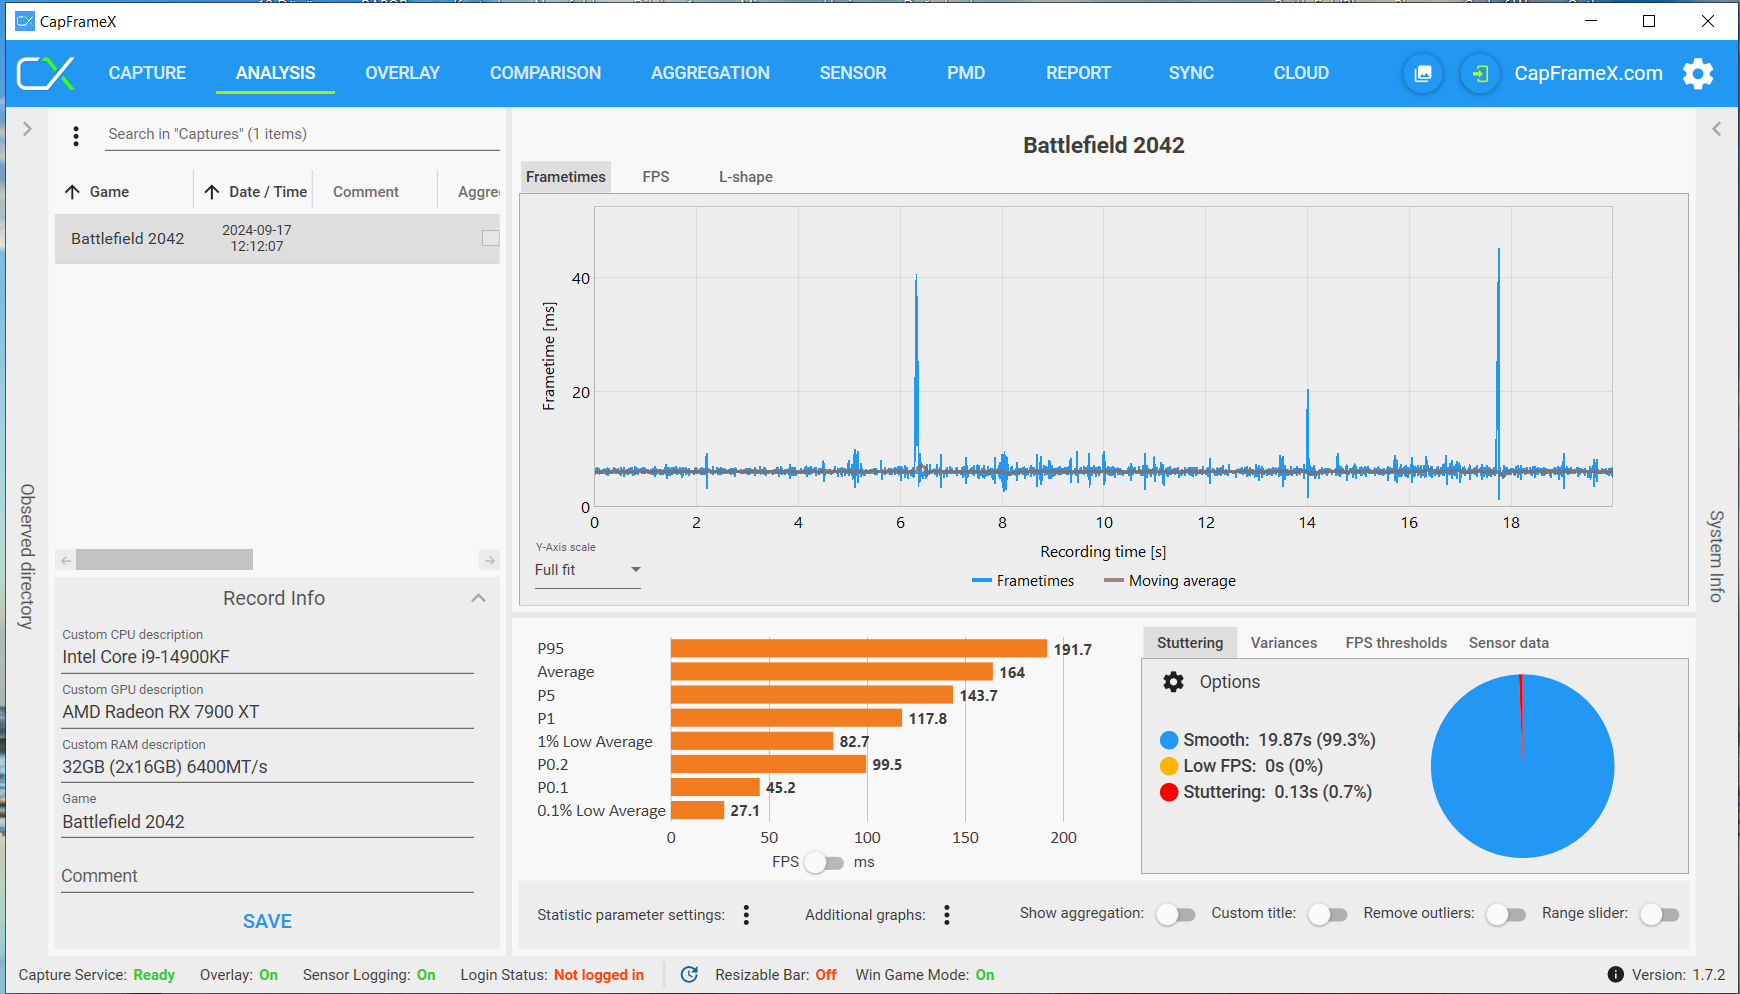Select the ANALYSIS tab
Viewport: 1740px width, 994px height.
click(x=275, y=73)
